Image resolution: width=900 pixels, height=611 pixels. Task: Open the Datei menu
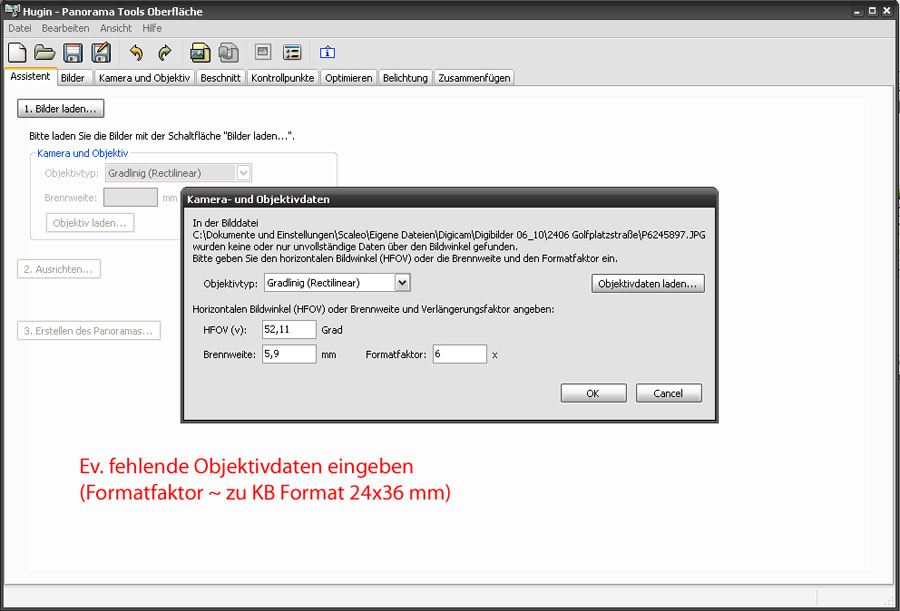pos(20,28)
